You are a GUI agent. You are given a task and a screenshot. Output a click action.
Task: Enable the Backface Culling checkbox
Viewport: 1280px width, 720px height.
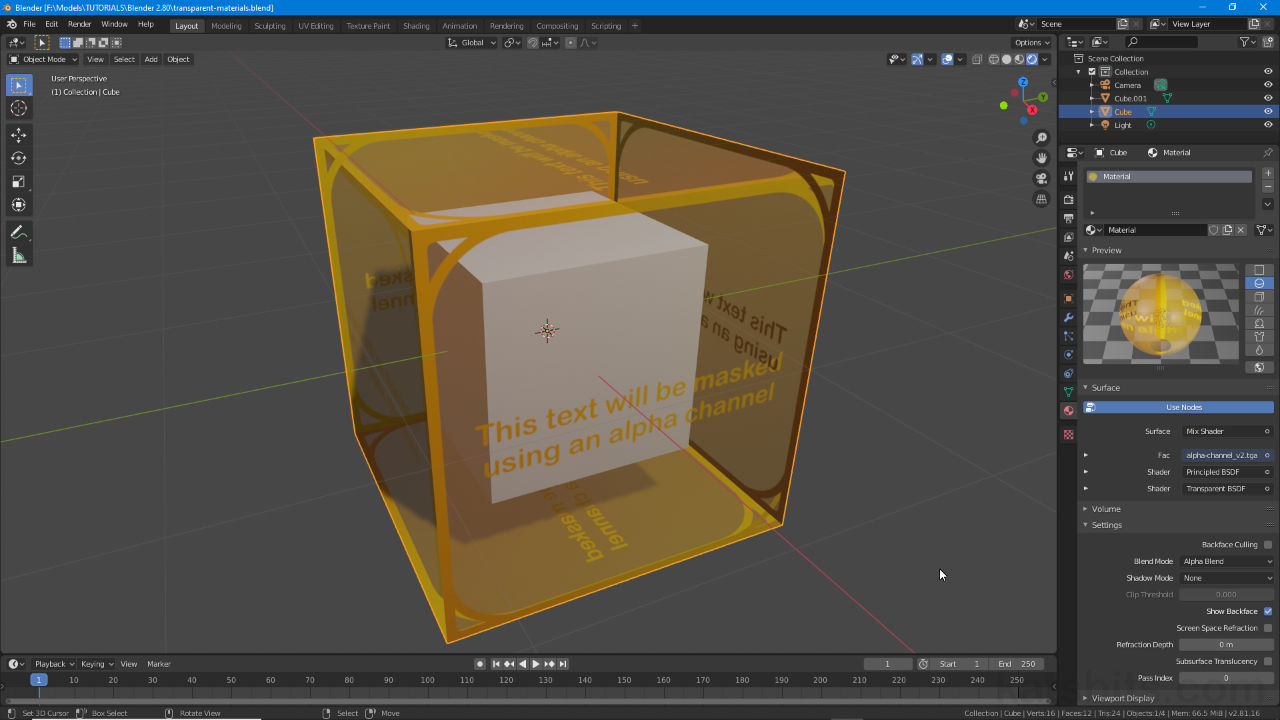[1268, 545]
